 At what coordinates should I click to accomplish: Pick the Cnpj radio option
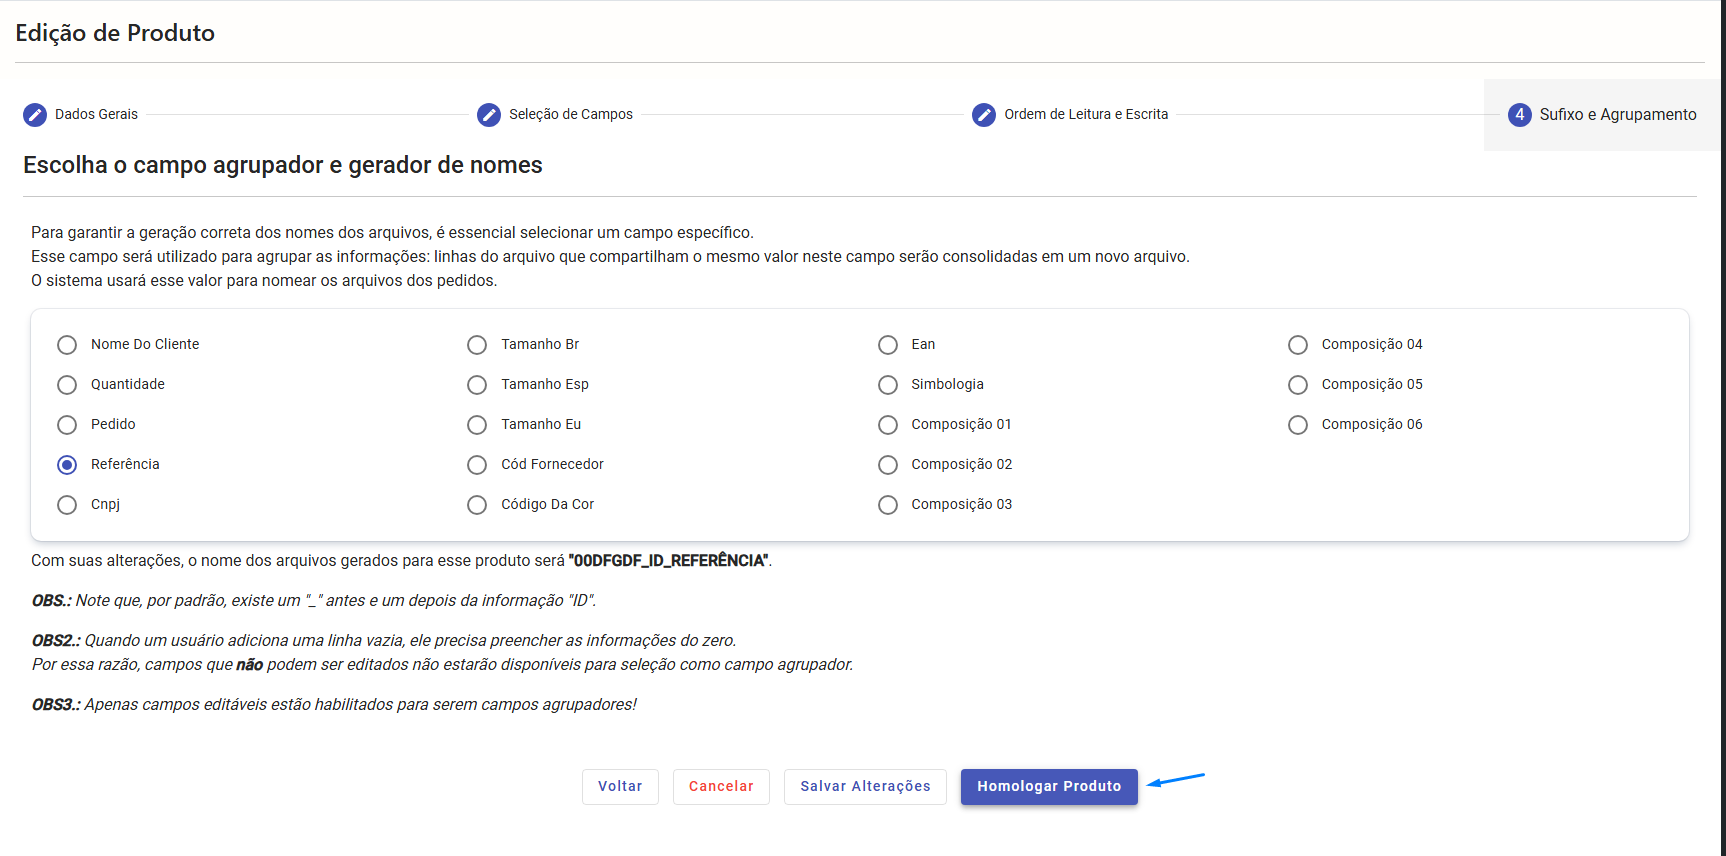67,505
